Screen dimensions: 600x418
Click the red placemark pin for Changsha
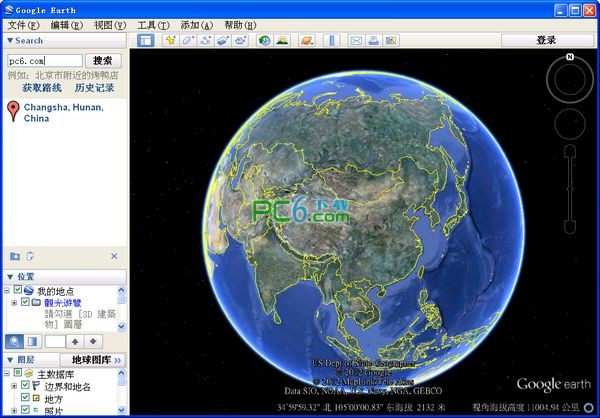13,111
